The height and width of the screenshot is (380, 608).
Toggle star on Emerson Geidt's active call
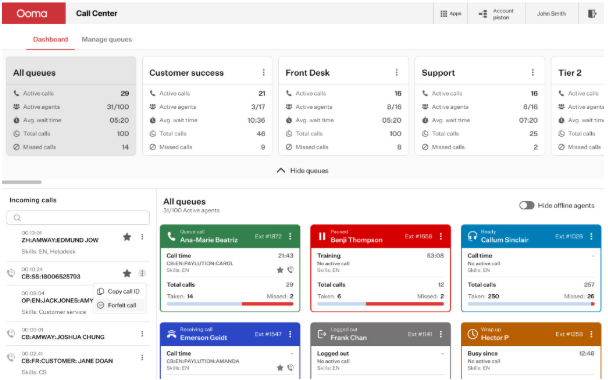pos(280,368)
